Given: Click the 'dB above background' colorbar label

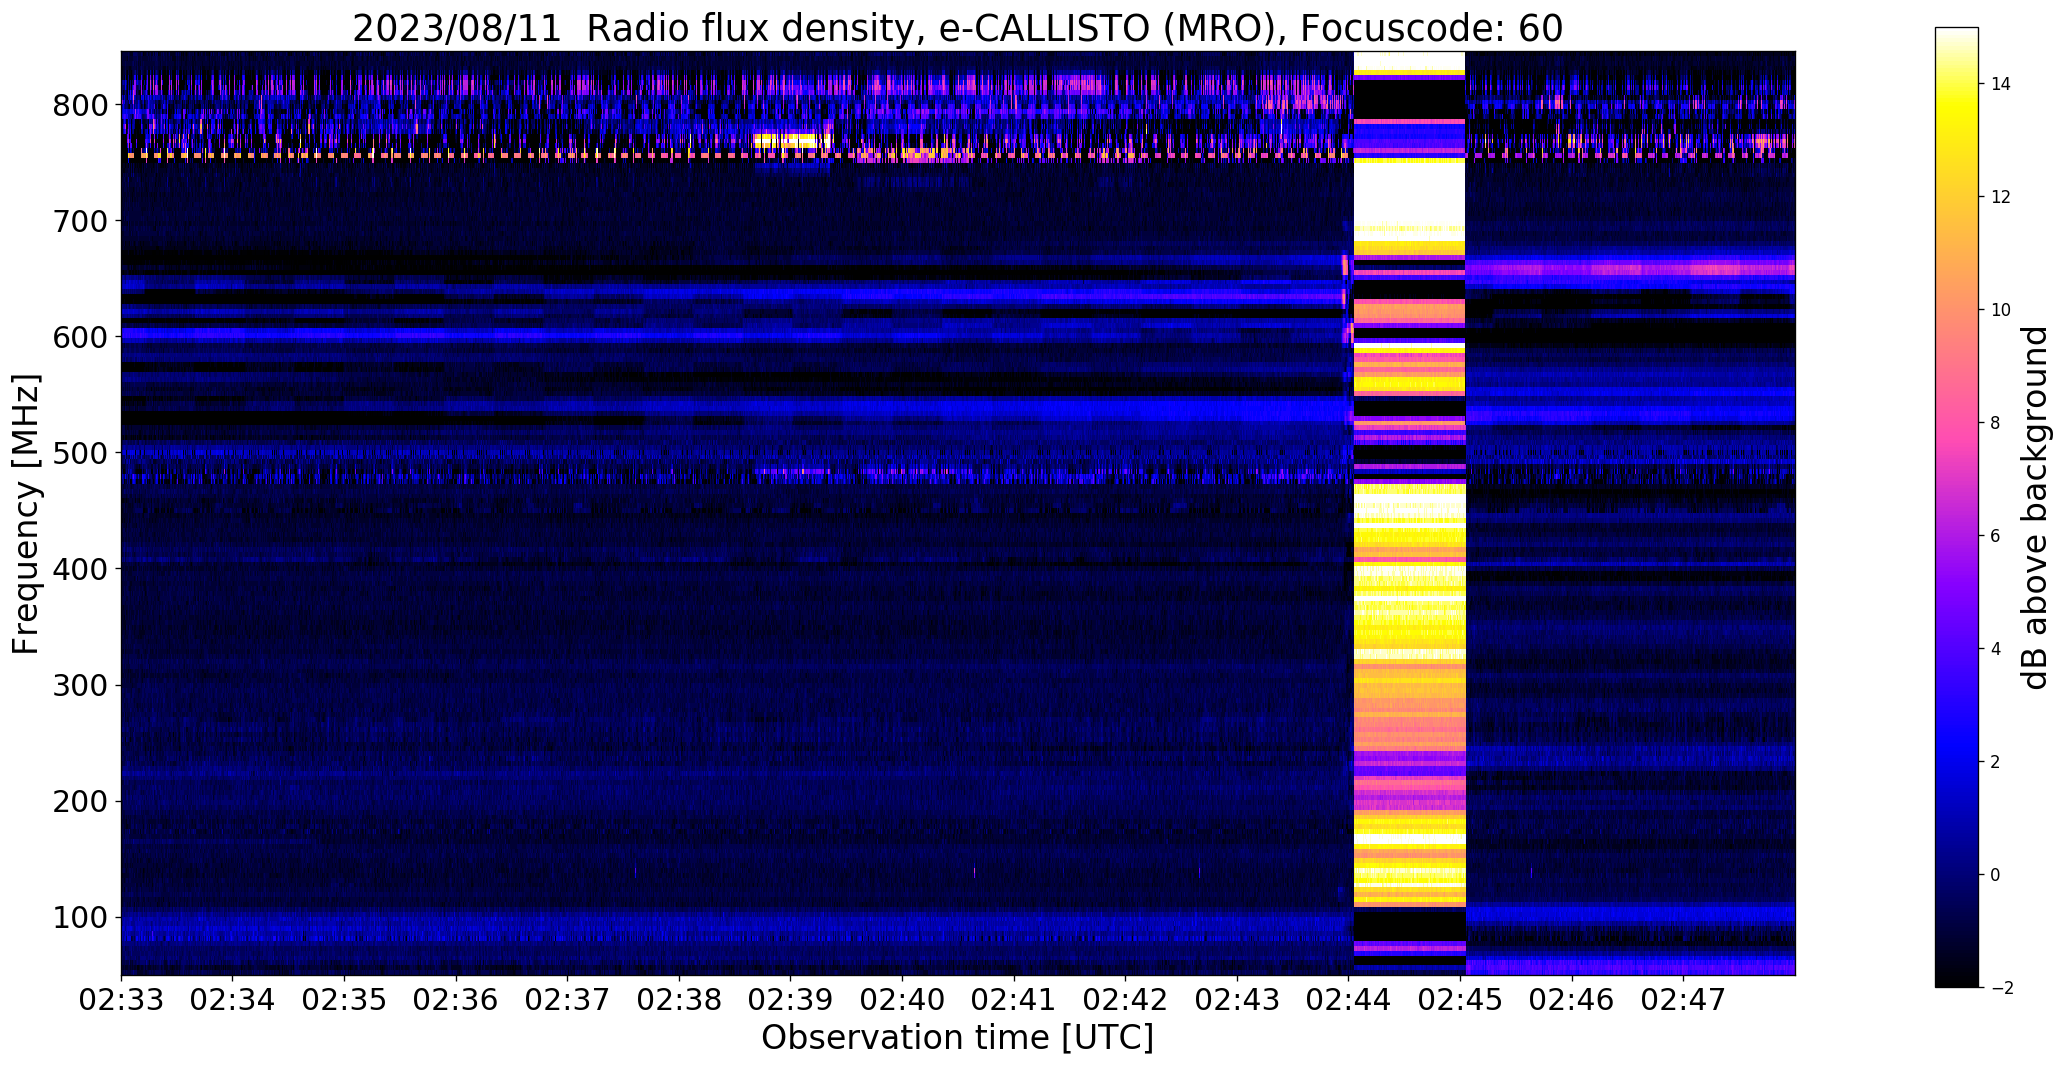Looking at the screenshot, I should (x=2036, y=507).
